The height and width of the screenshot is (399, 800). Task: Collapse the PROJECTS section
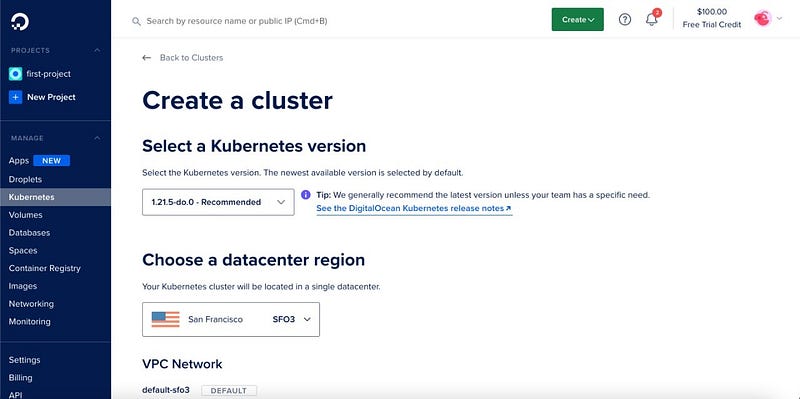click(x=97, y=51)
